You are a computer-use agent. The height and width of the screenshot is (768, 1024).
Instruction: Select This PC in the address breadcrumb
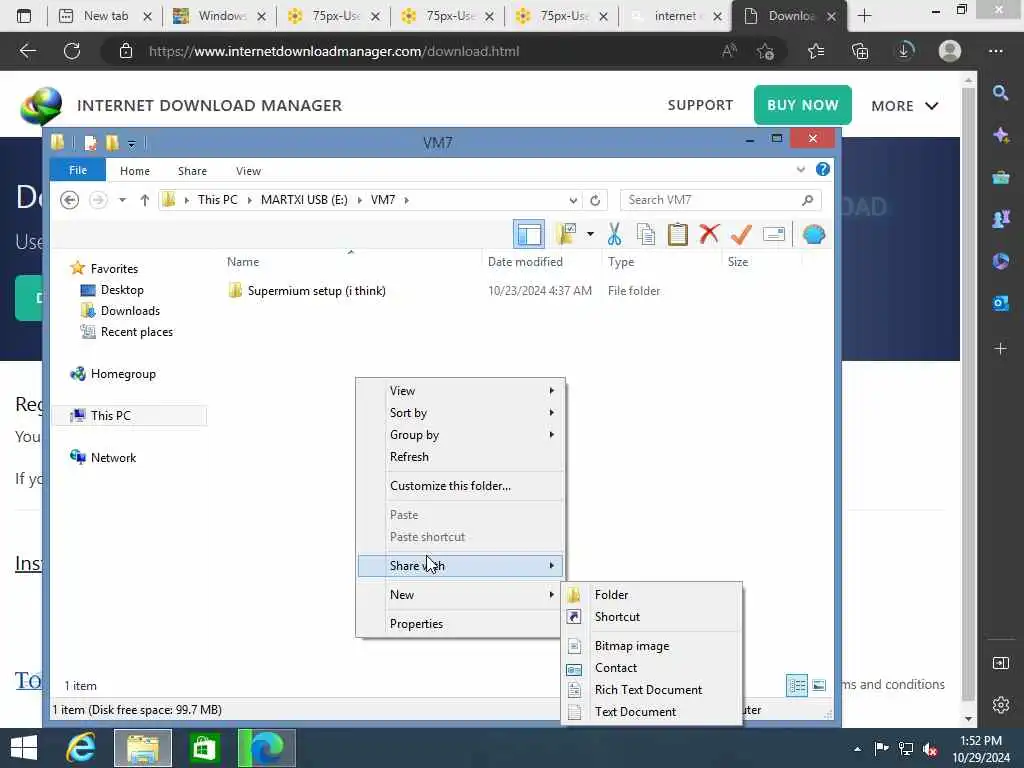pos(217,200)
